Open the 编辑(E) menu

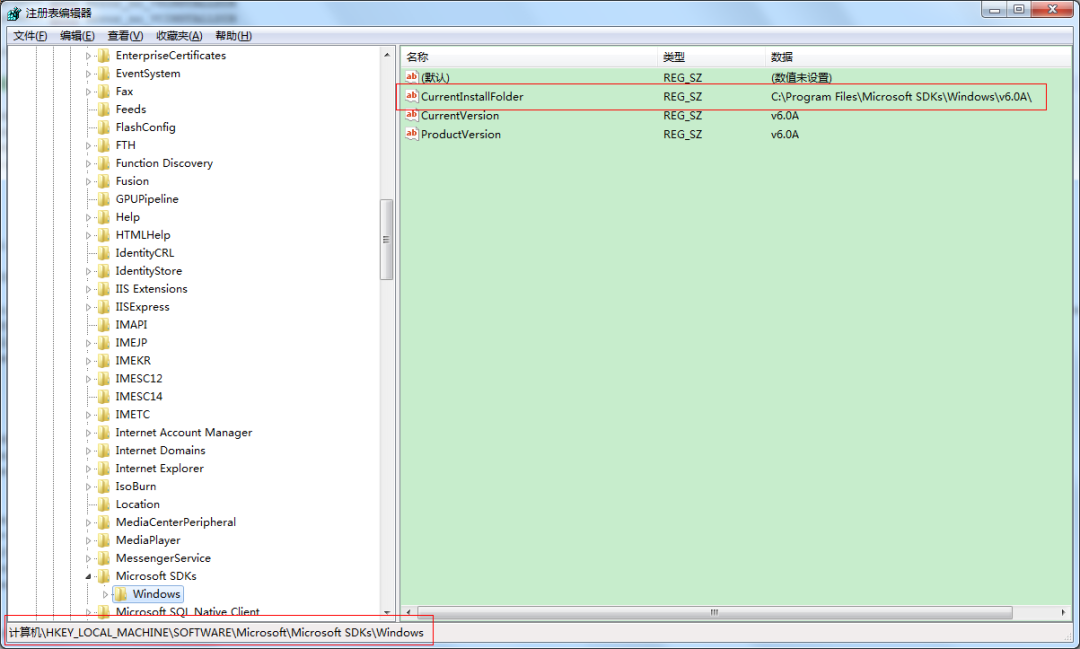[77, 36]
